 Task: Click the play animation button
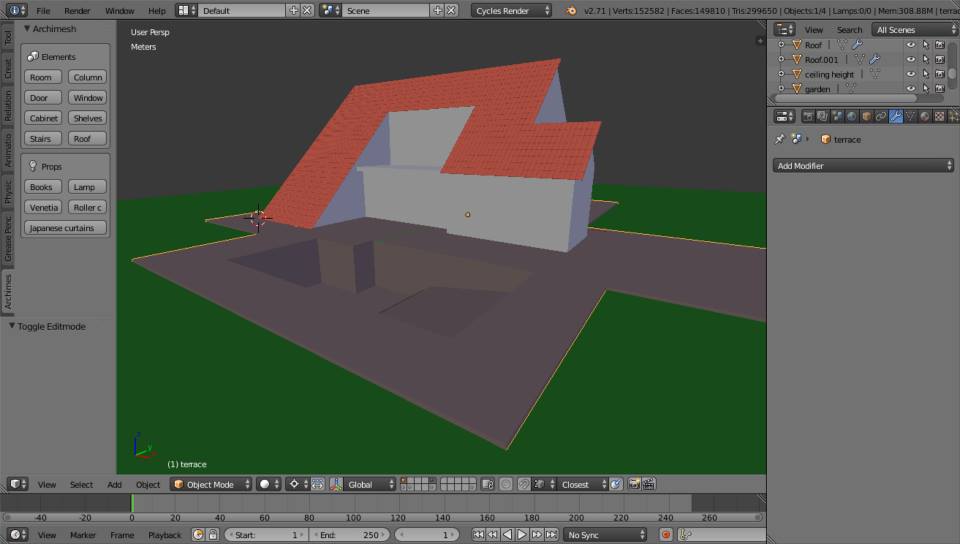[522, 535]
